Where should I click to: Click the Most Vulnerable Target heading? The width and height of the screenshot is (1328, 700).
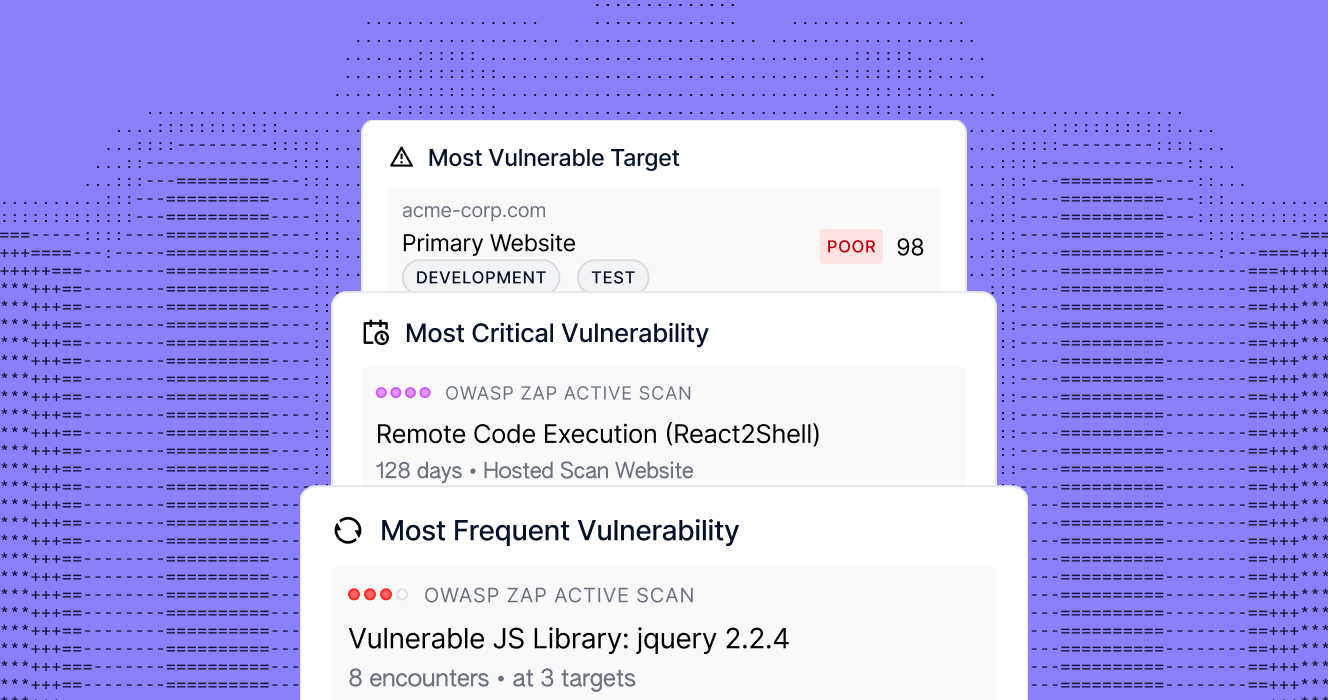point(554,158)
